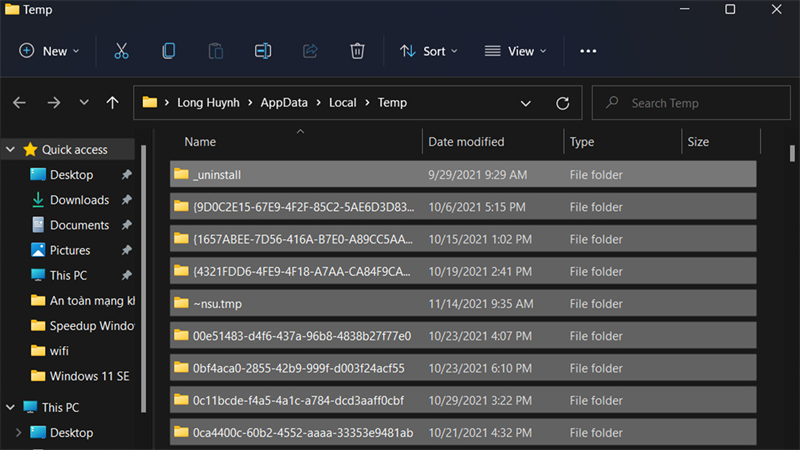Sort by the Date modified column
Screen dimensions: 800x450
point(466,142)
